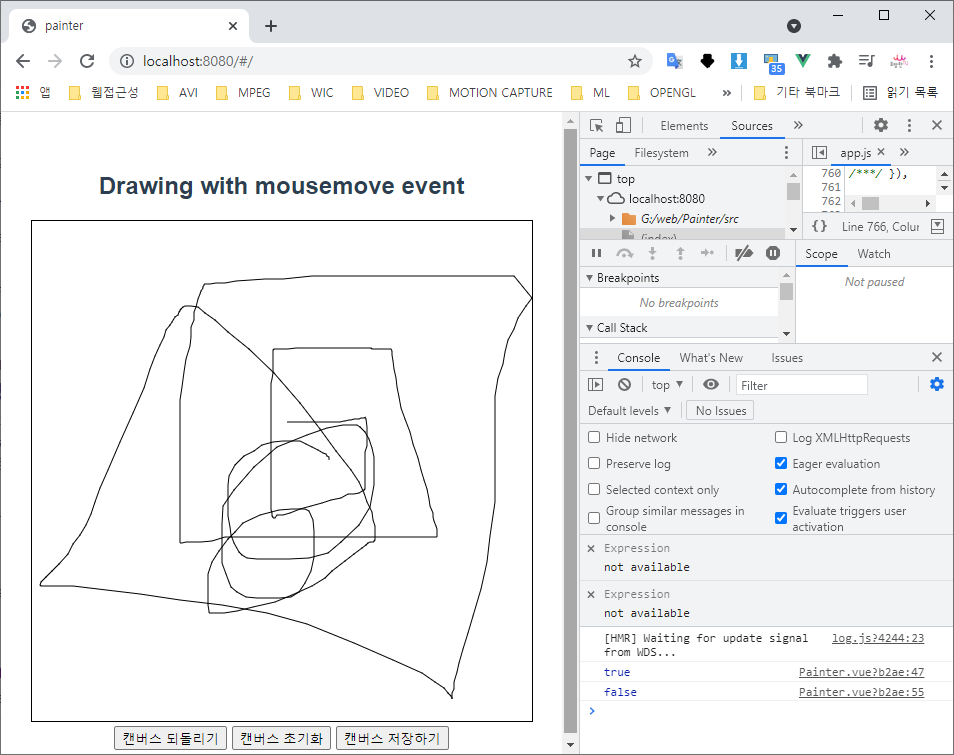Open the Vue devtools extension icon
Viewport: 954px width, 755px height.
[x=803, y=61]
